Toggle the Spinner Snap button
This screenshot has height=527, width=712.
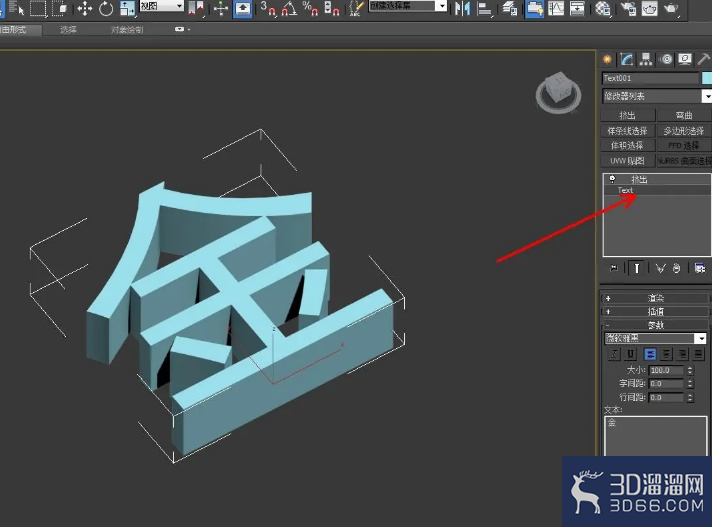point(332,9)
